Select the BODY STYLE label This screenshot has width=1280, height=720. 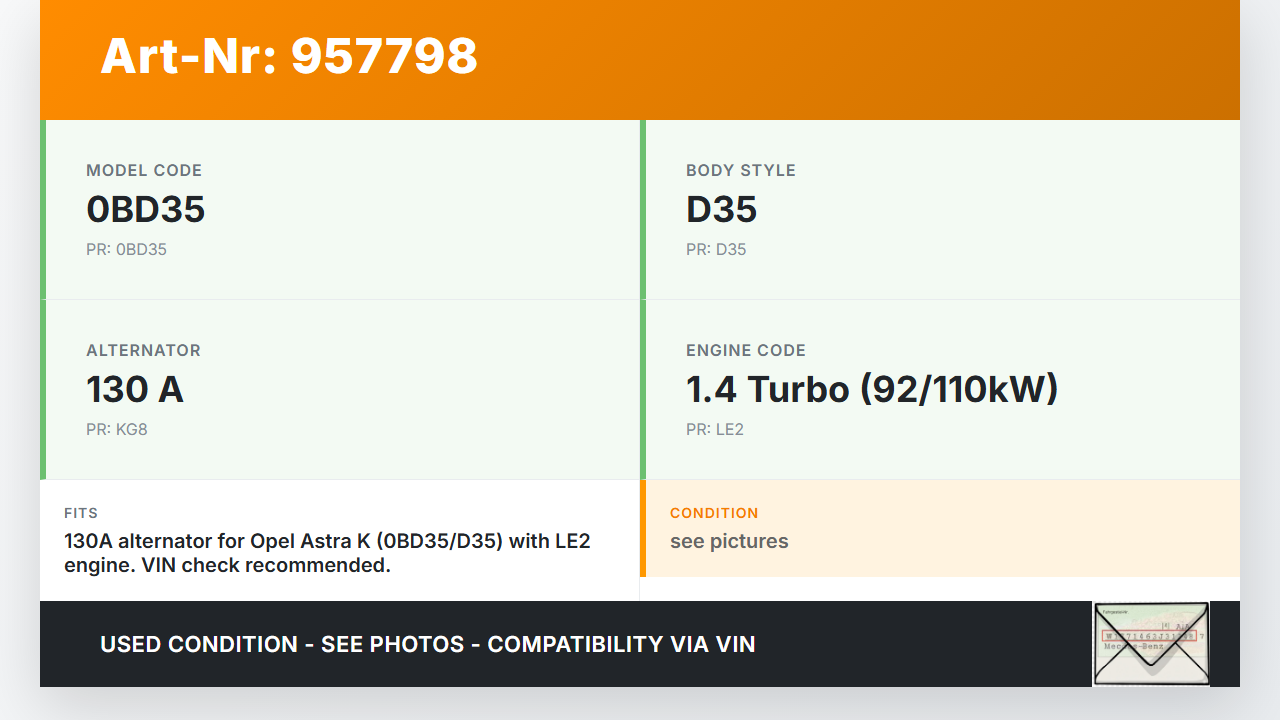741,170
